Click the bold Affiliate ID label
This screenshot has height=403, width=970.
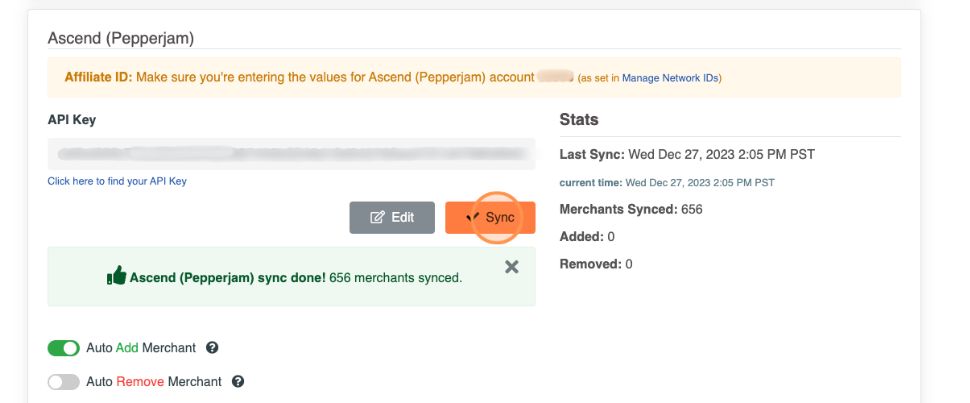pos(98,77)
